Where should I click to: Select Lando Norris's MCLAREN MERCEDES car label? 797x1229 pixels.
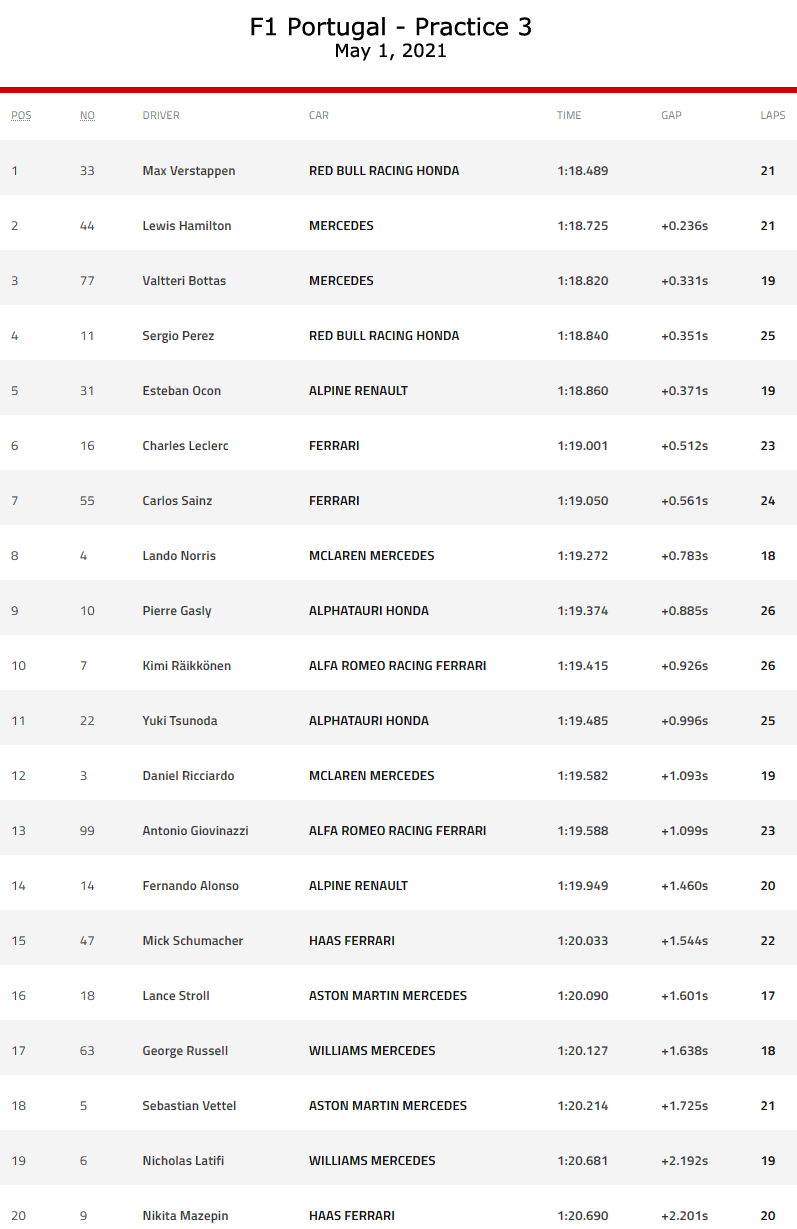click(371, 556)
